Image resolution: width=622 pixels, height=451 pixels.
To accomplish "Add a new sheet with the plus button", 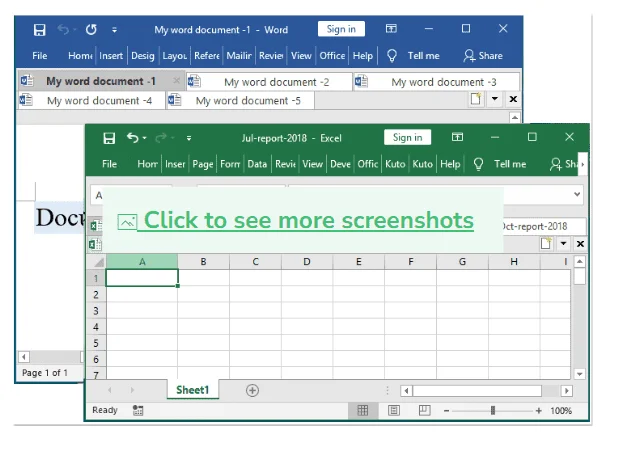I will point(252,390).
